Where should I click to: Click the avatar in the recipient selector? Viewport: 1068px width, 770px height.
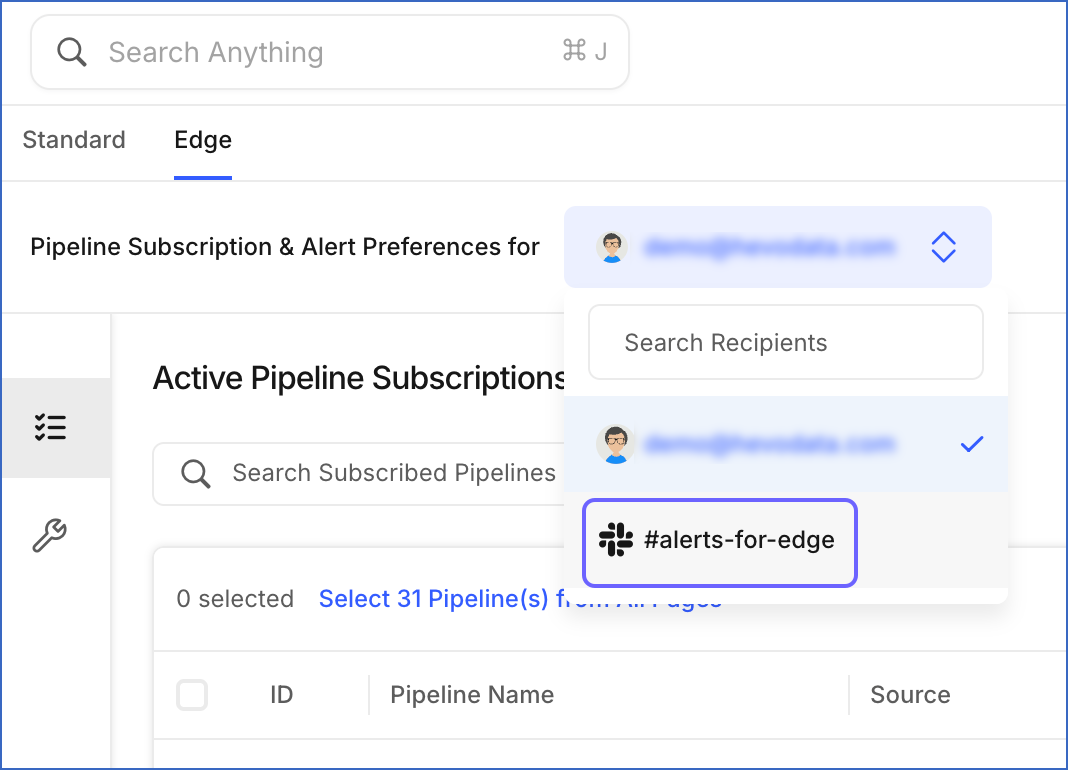613,247
